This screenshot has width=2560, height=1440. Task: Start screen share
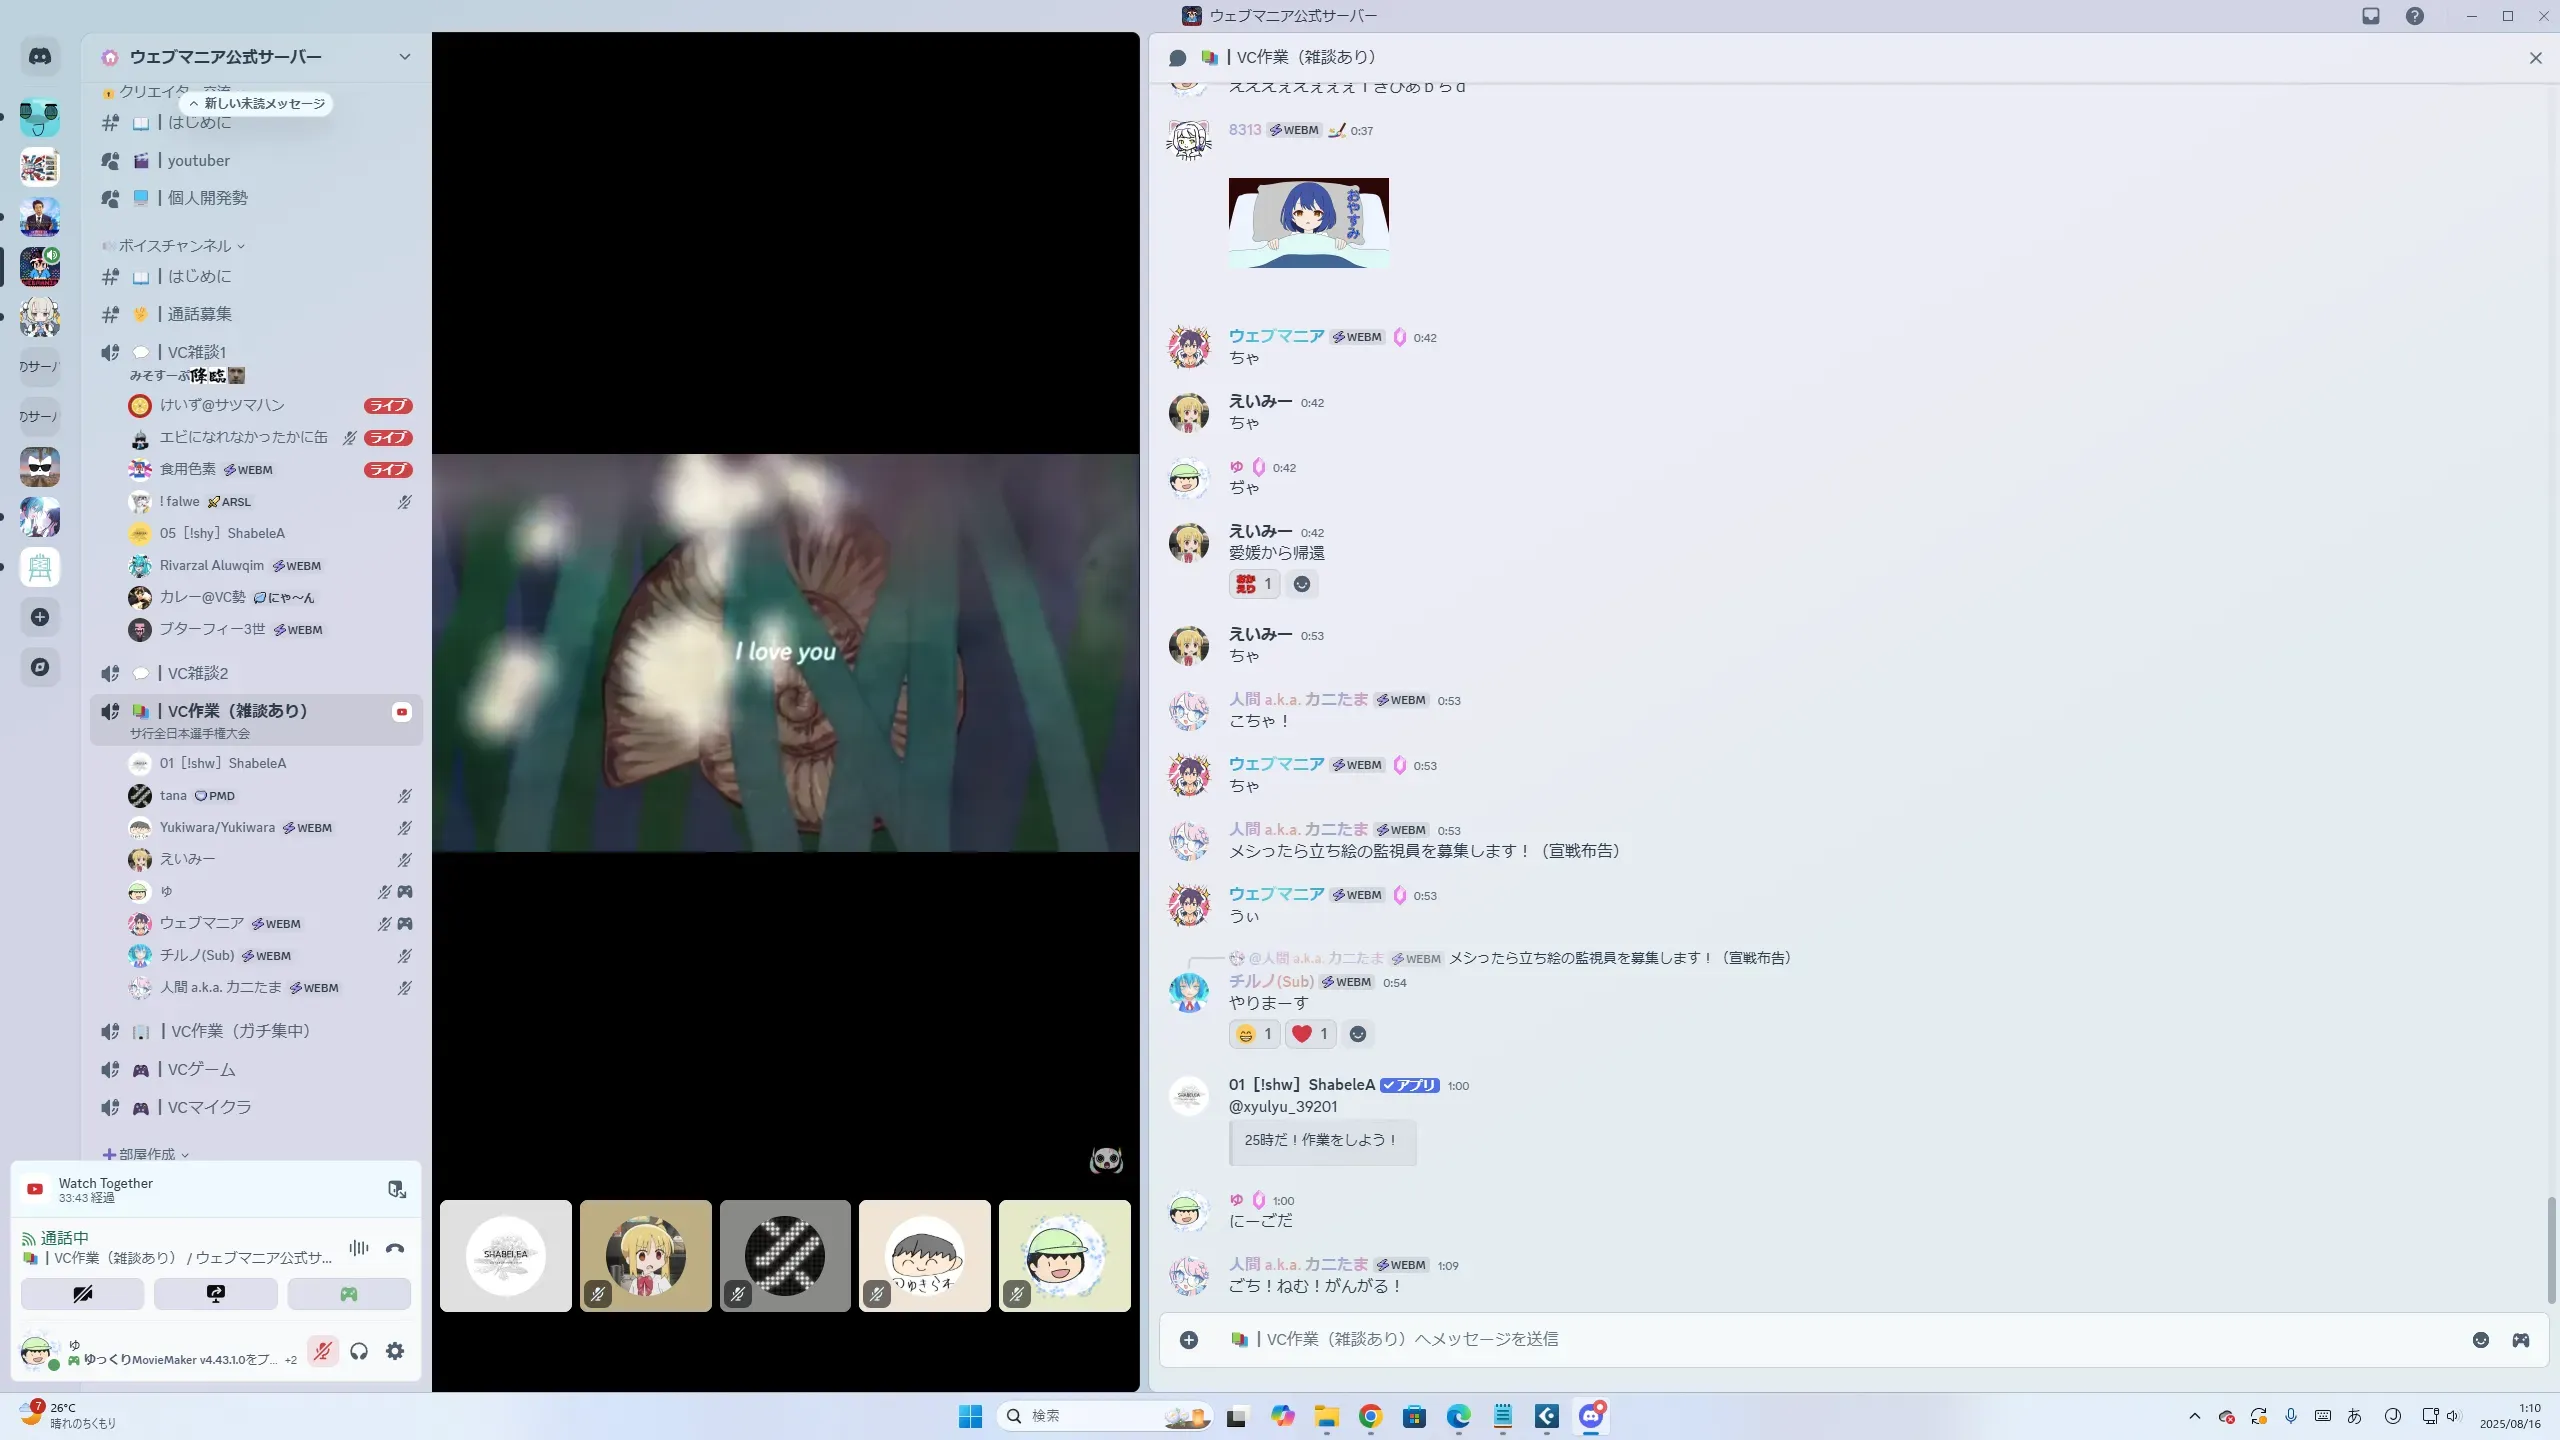[x=216, y=1294]
